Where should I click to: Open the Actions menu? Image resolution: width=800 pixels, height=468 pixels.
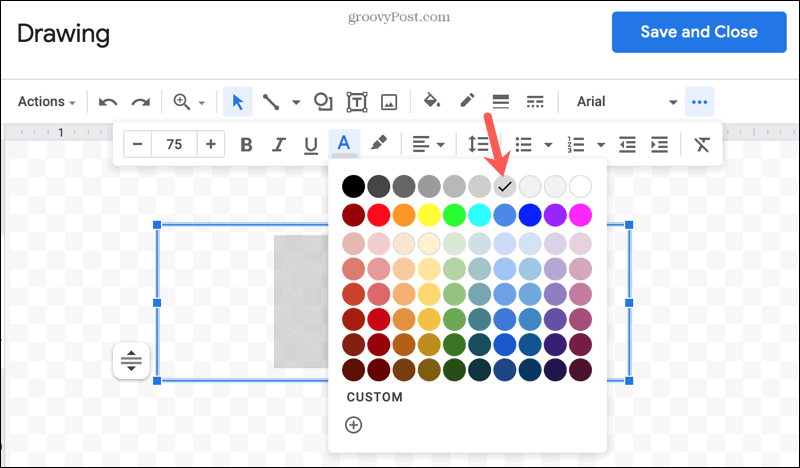(x=46, y=102)
